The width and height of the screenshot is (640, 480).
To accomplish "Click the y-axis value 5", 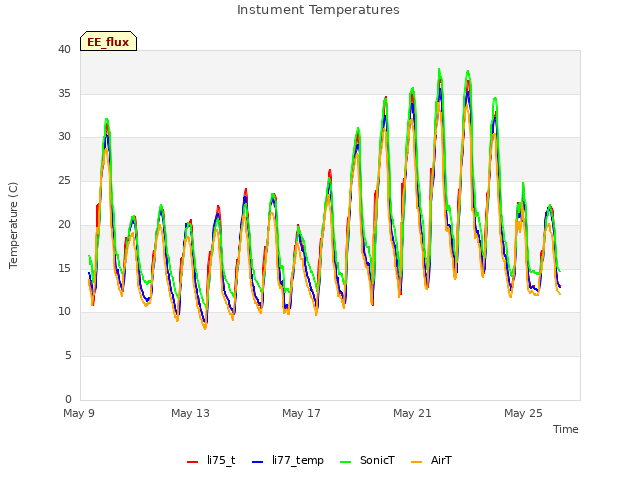I will tap(68, 356).
